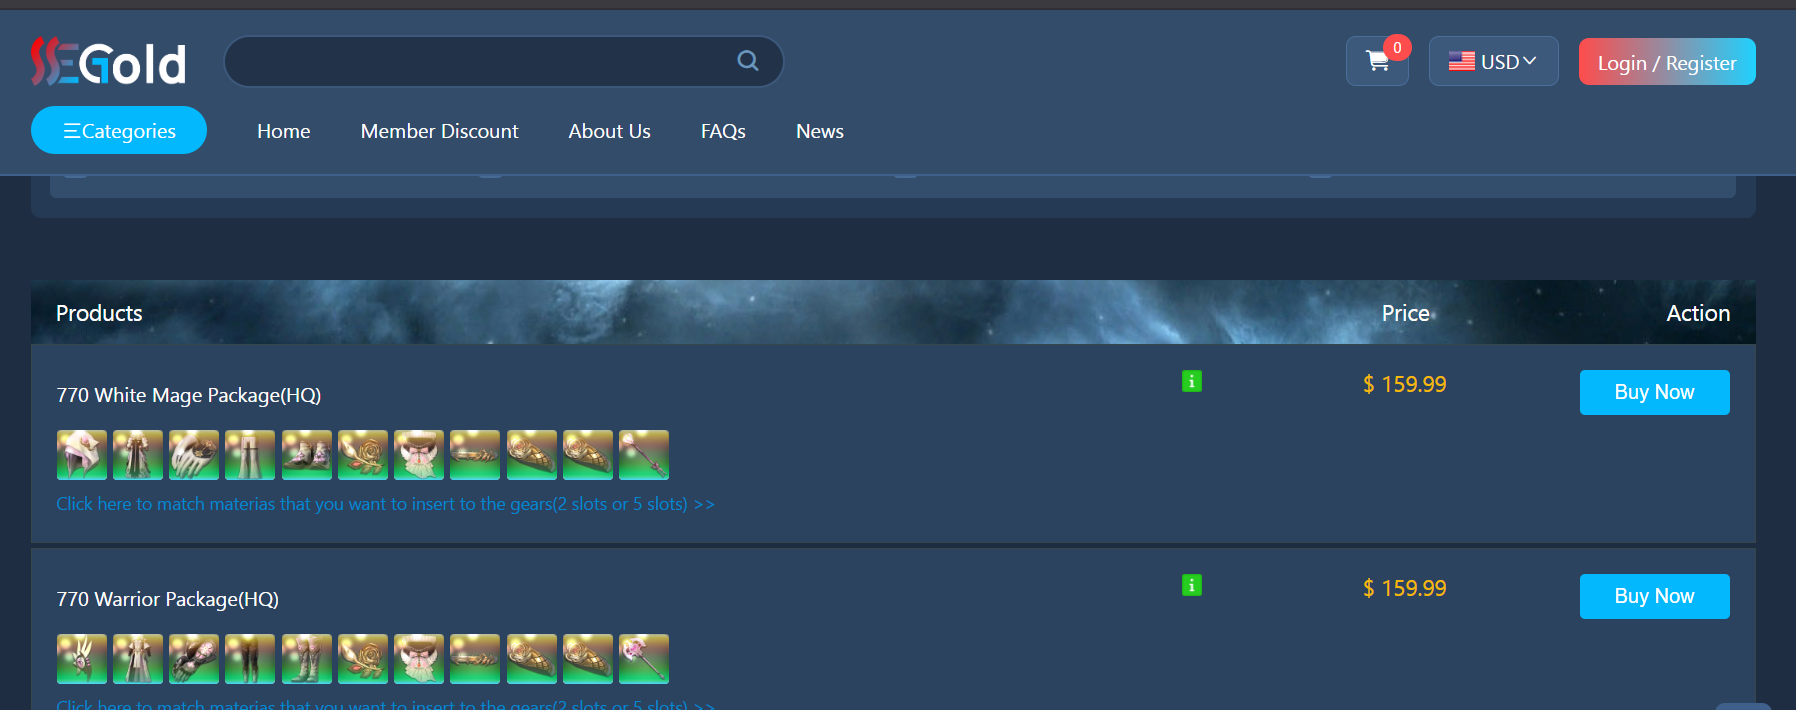Click the Action column header
Image resolution: width=1796 pixels, height=710 pixels.
[1698, 313]
